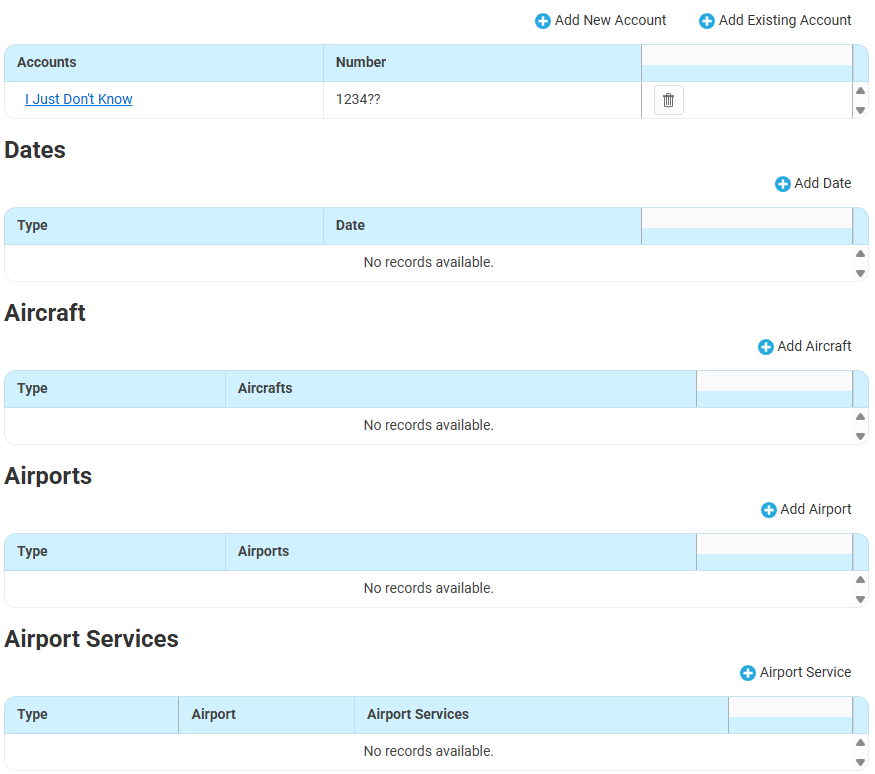875x774 pixels.
Task: Sort by the Accounts column header
Action: click(x=47, y=62)
